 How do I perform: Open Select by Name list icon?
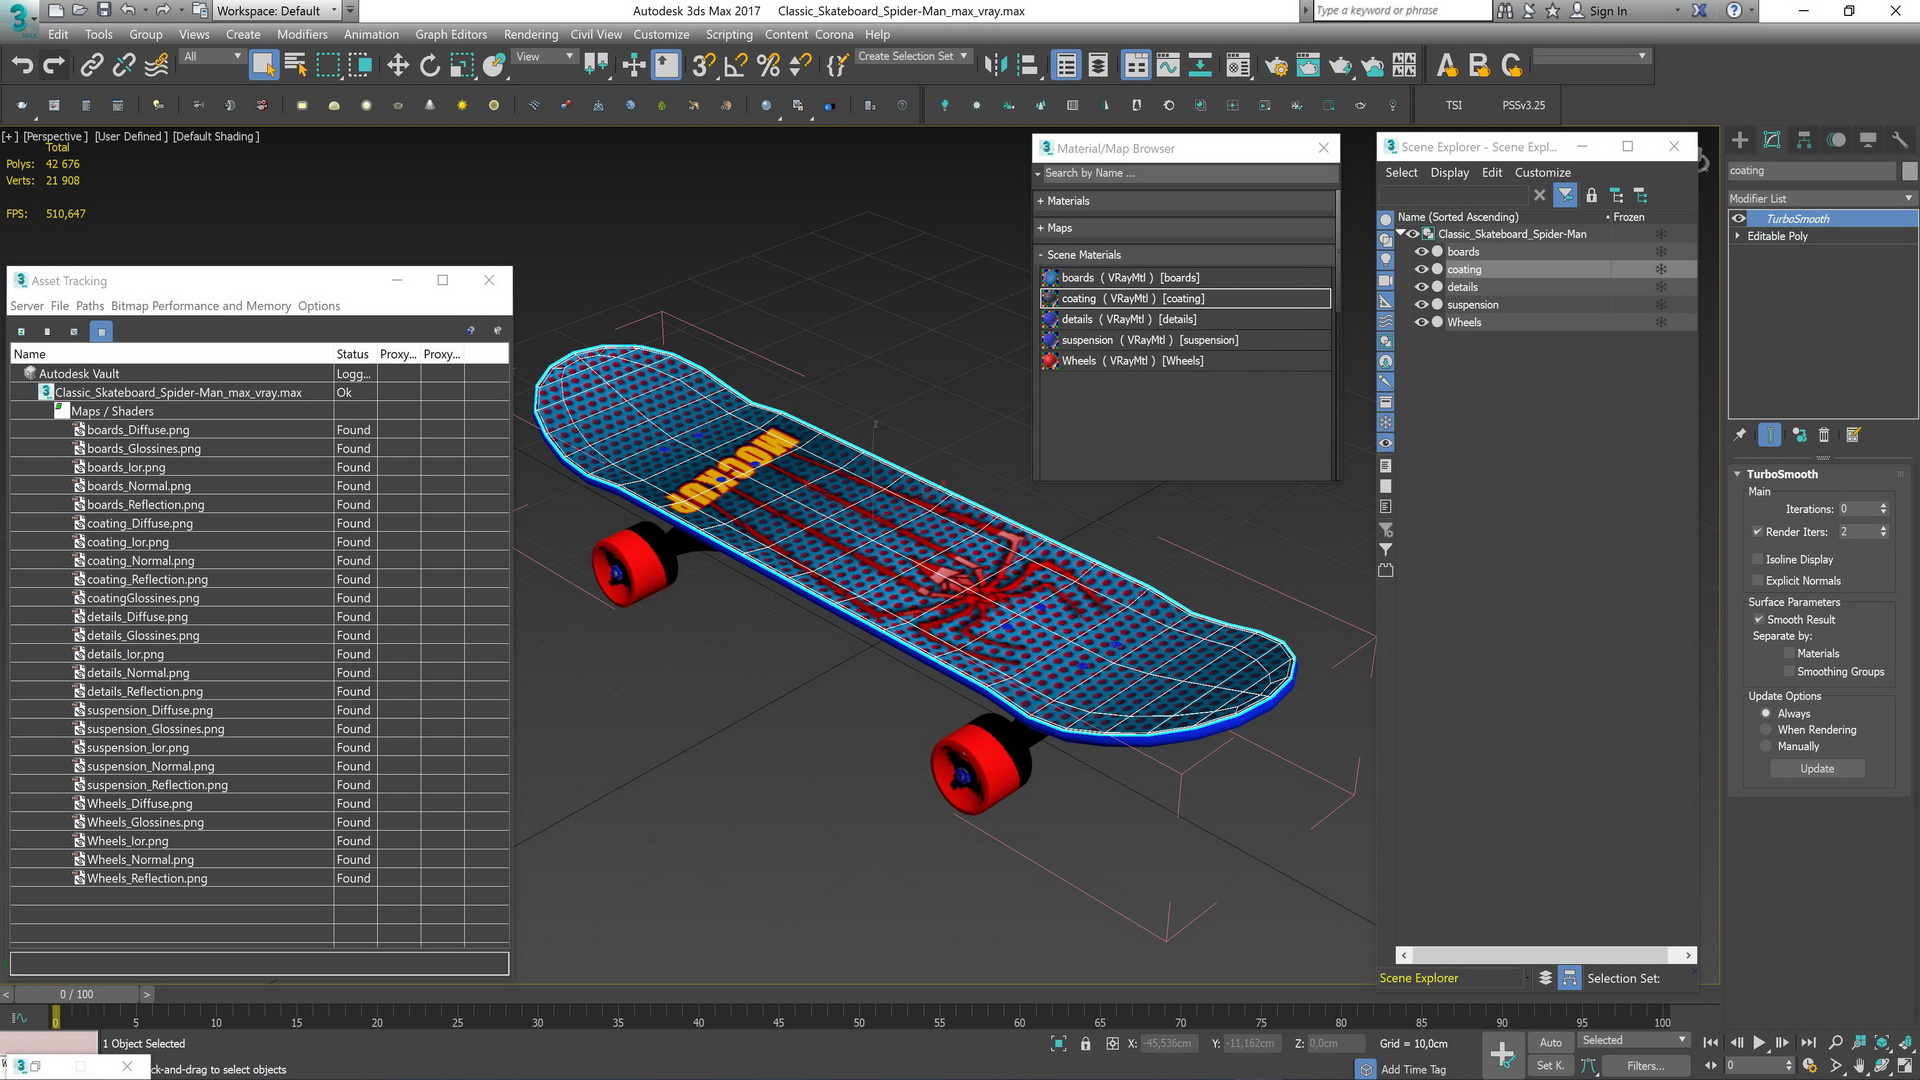point(296,66)
